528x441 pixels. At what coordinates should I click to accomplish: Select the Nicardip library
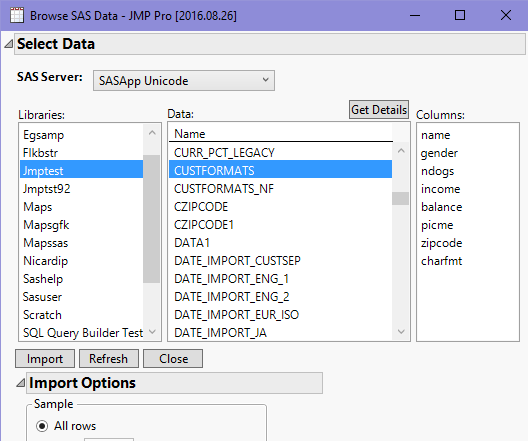[81, 261]
